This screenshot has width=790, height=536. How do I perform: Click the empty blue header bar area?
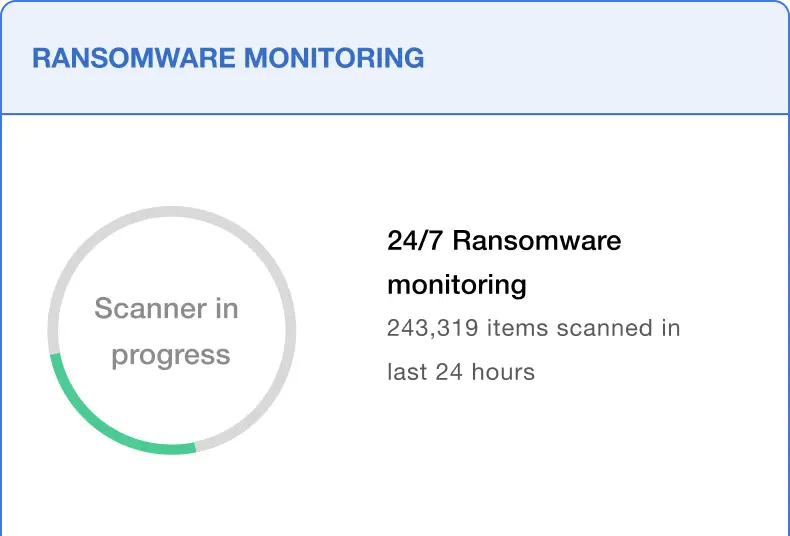click(600, 58)
